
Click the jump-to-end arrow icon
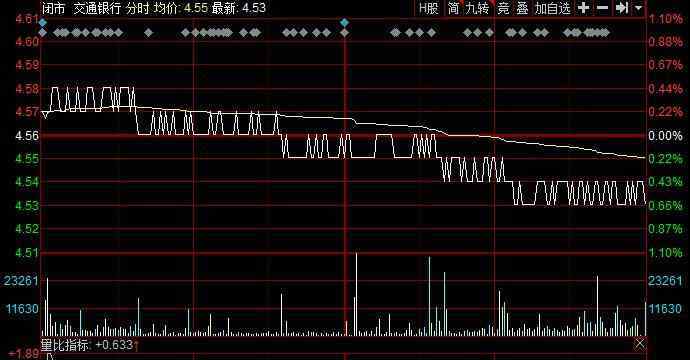622,8
